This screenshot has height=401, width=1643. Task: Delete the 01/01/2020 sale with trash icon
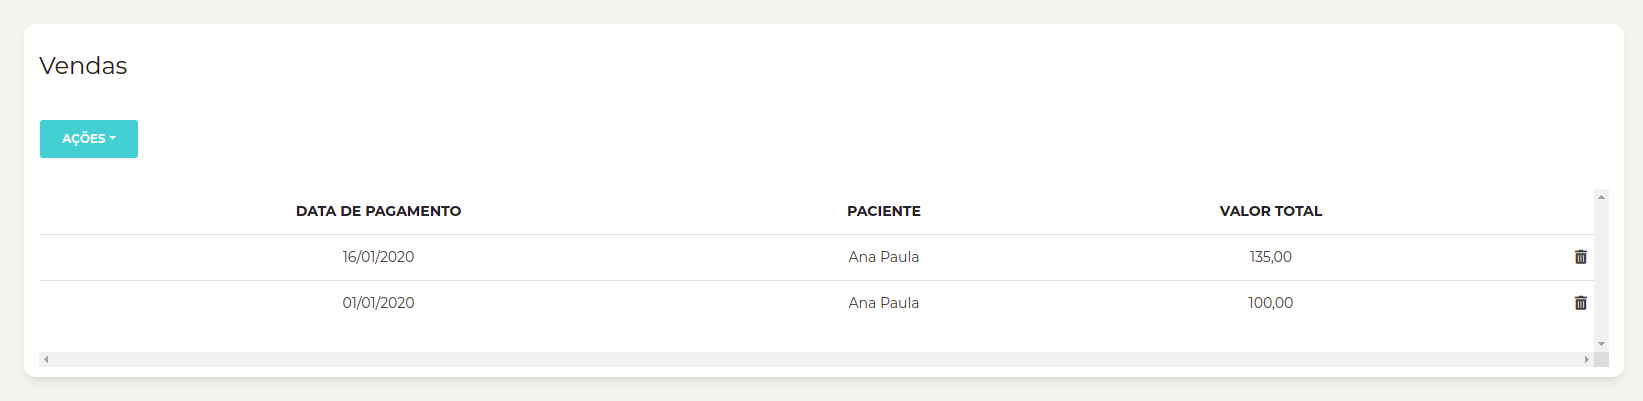[x=1581, y=303]
